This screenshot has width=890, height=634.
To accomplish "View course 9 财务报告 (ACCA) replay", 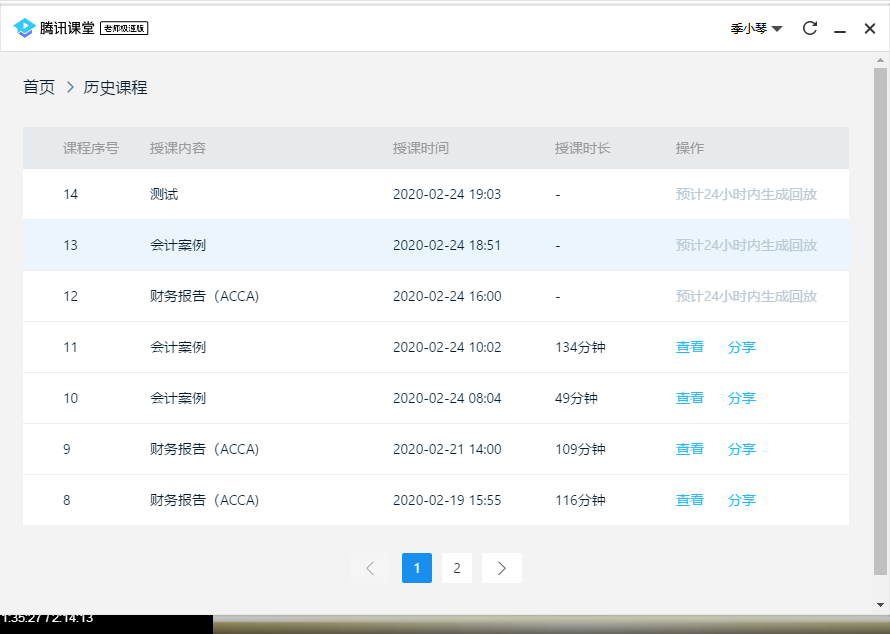I will 689,449.
